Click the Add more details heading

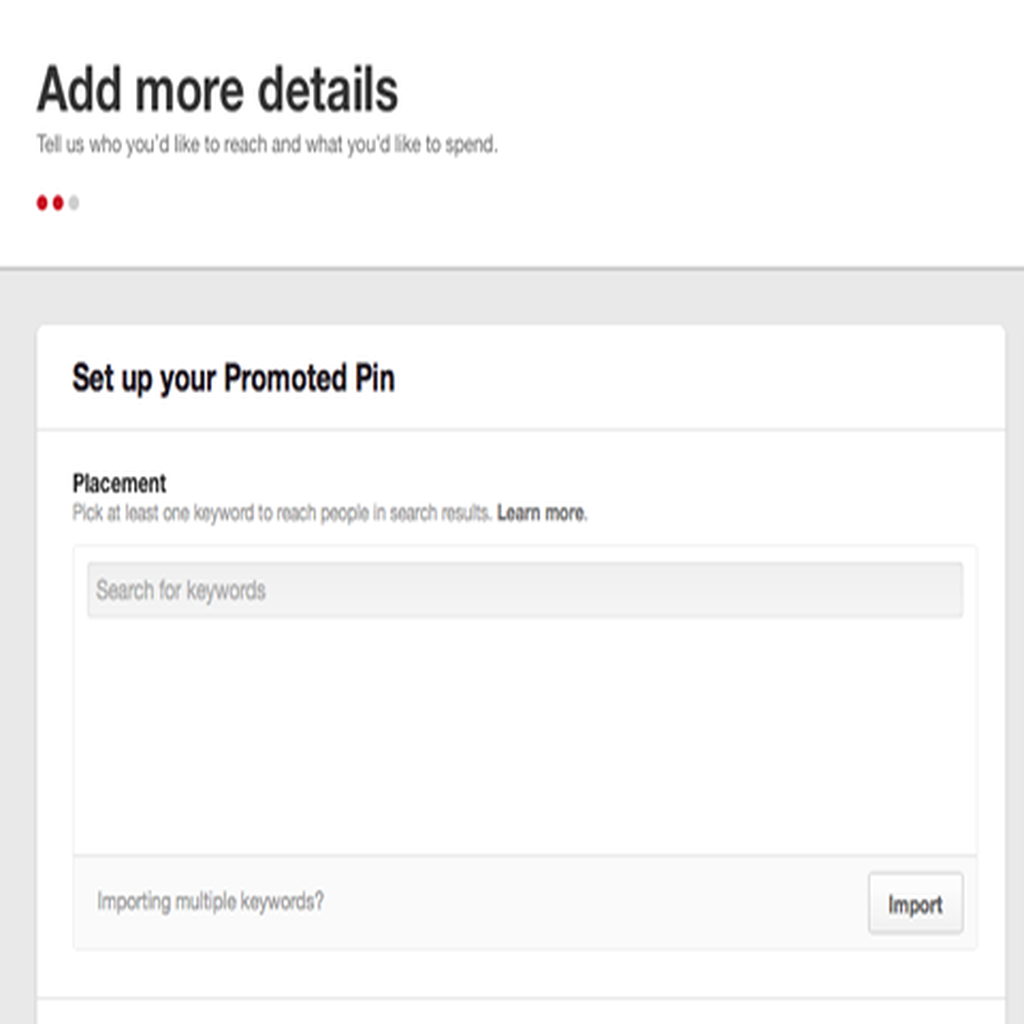click(x=217, y=89)
